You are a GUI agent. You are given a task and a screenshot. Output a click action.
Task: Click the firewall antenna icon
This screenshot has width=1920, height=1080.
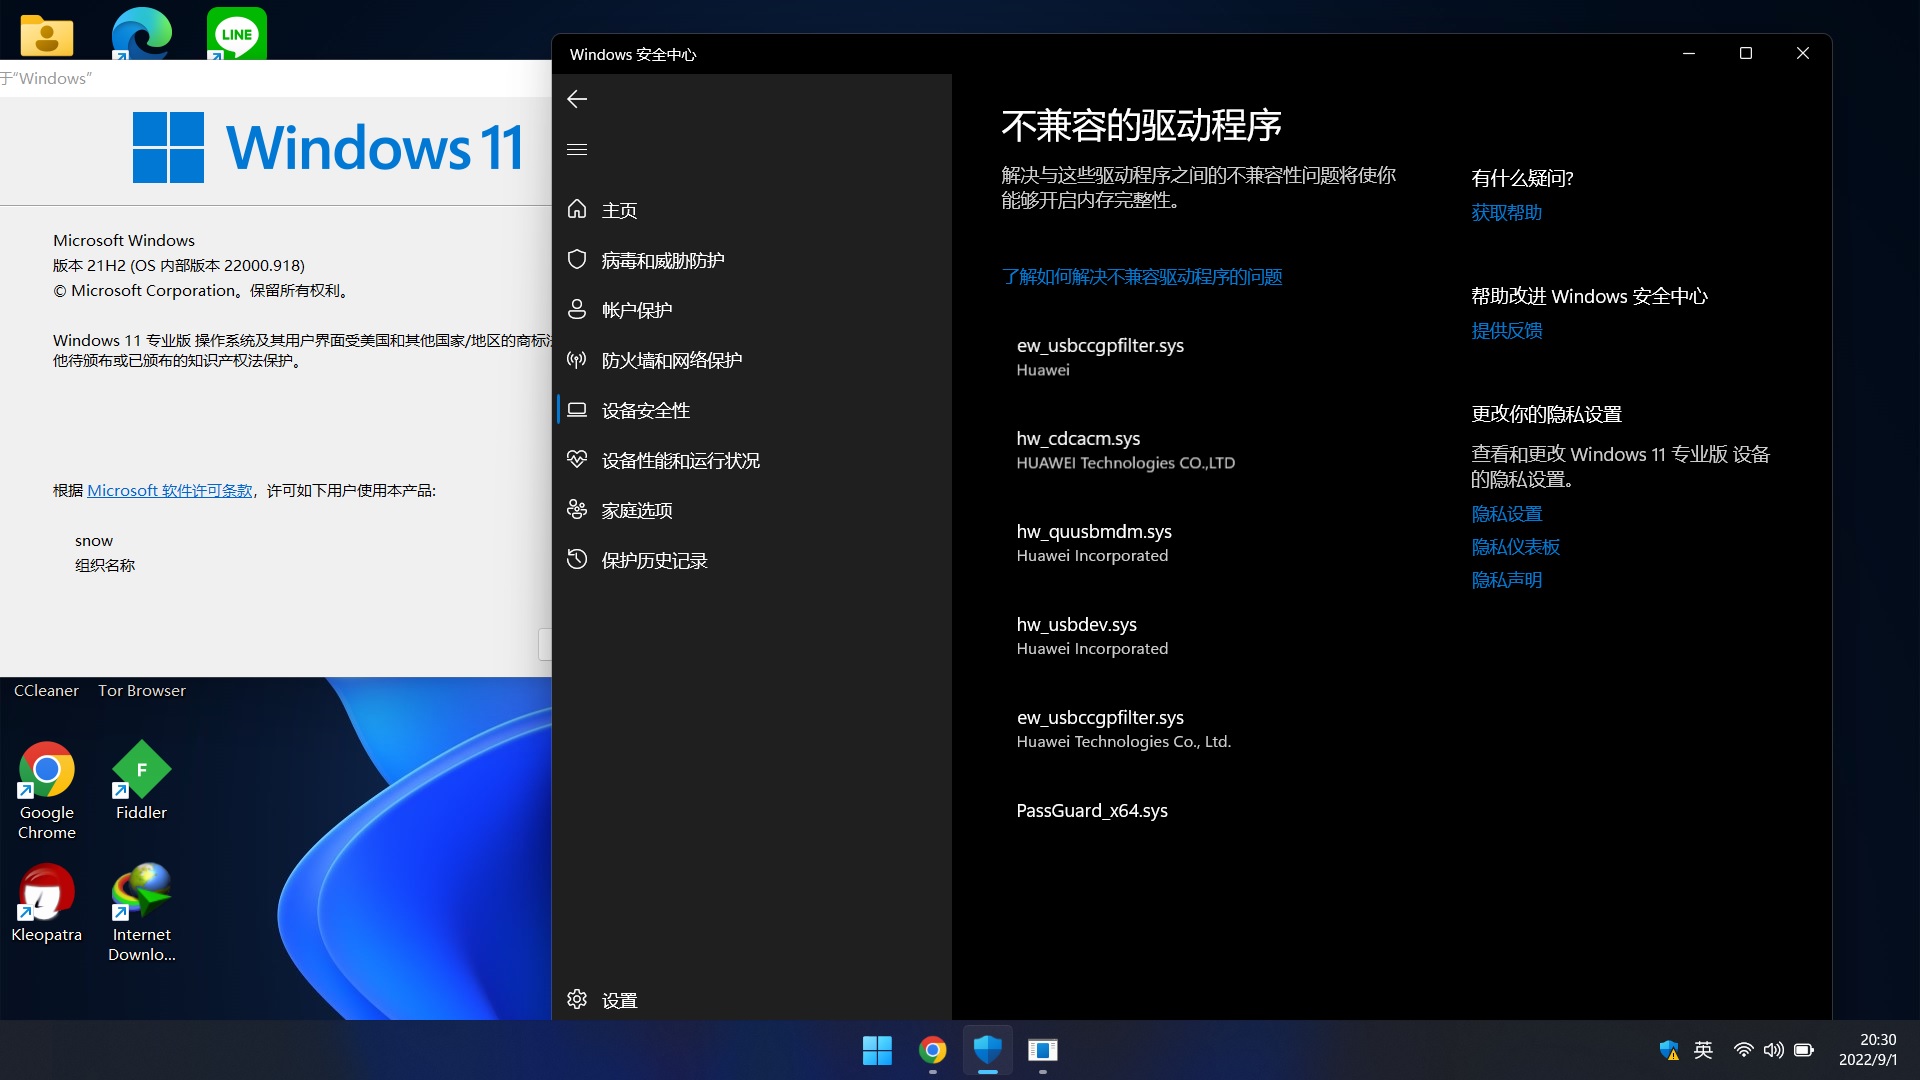(x=577, y=359)
